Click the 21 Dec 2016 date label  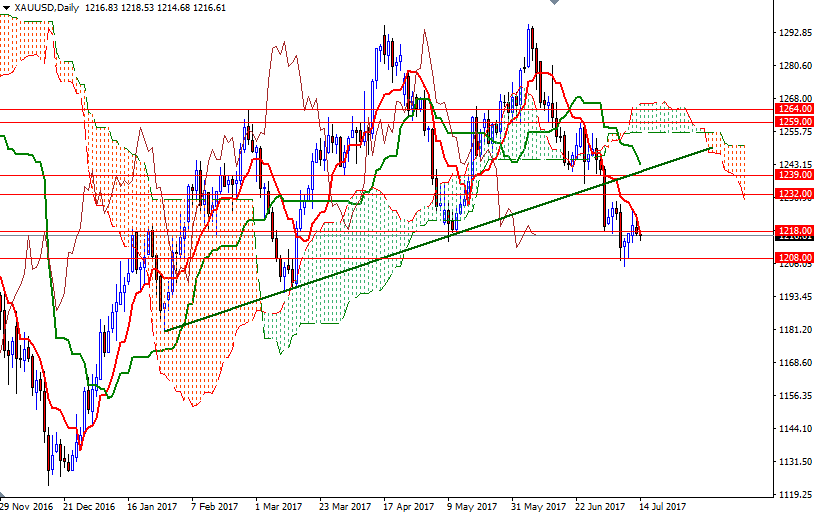(89, 506)
